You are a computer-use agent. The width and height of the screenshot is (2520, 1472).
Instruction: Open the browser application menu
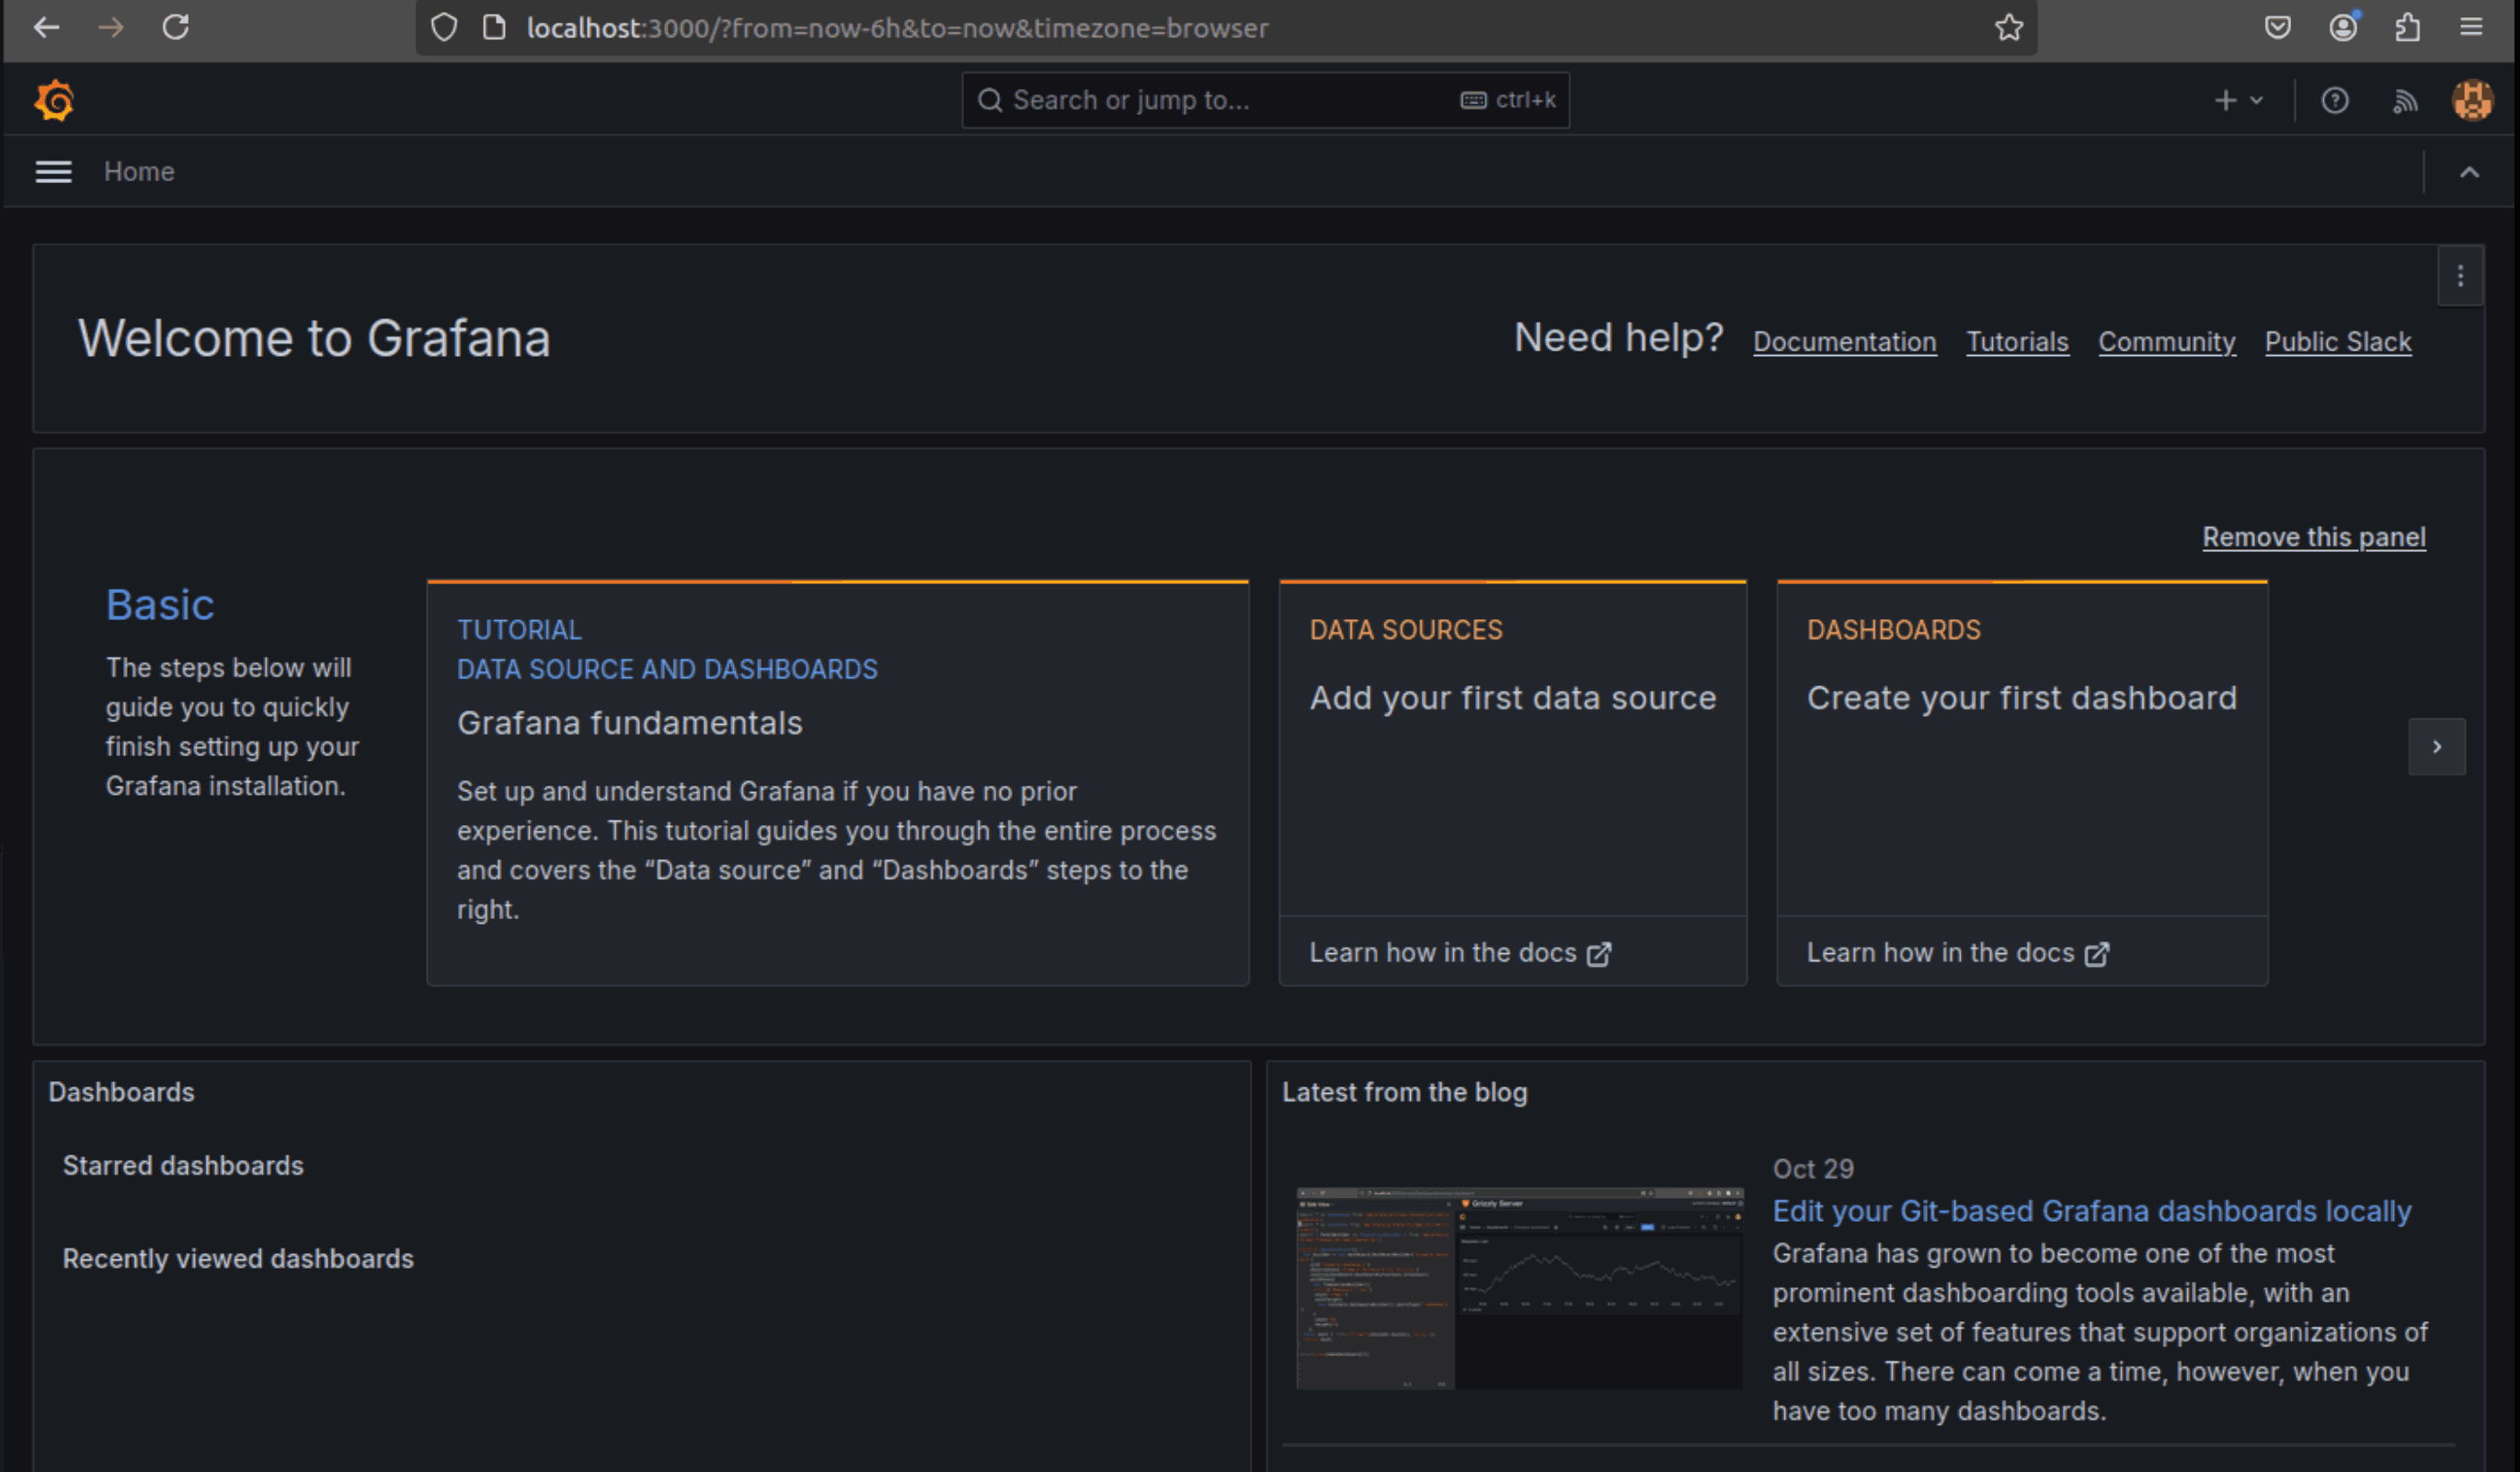[2472, 28]
